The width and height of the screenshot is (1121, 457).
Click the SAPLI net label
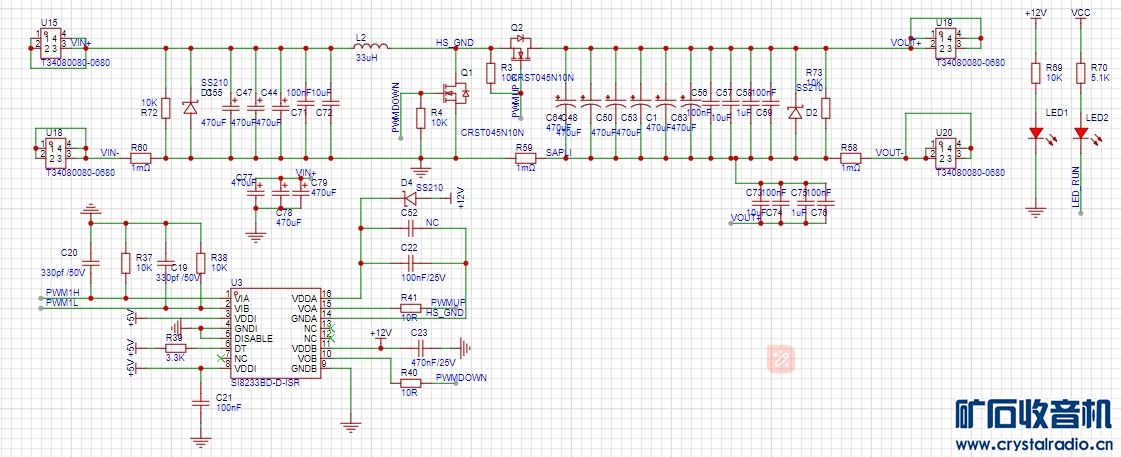pos(559,152)
